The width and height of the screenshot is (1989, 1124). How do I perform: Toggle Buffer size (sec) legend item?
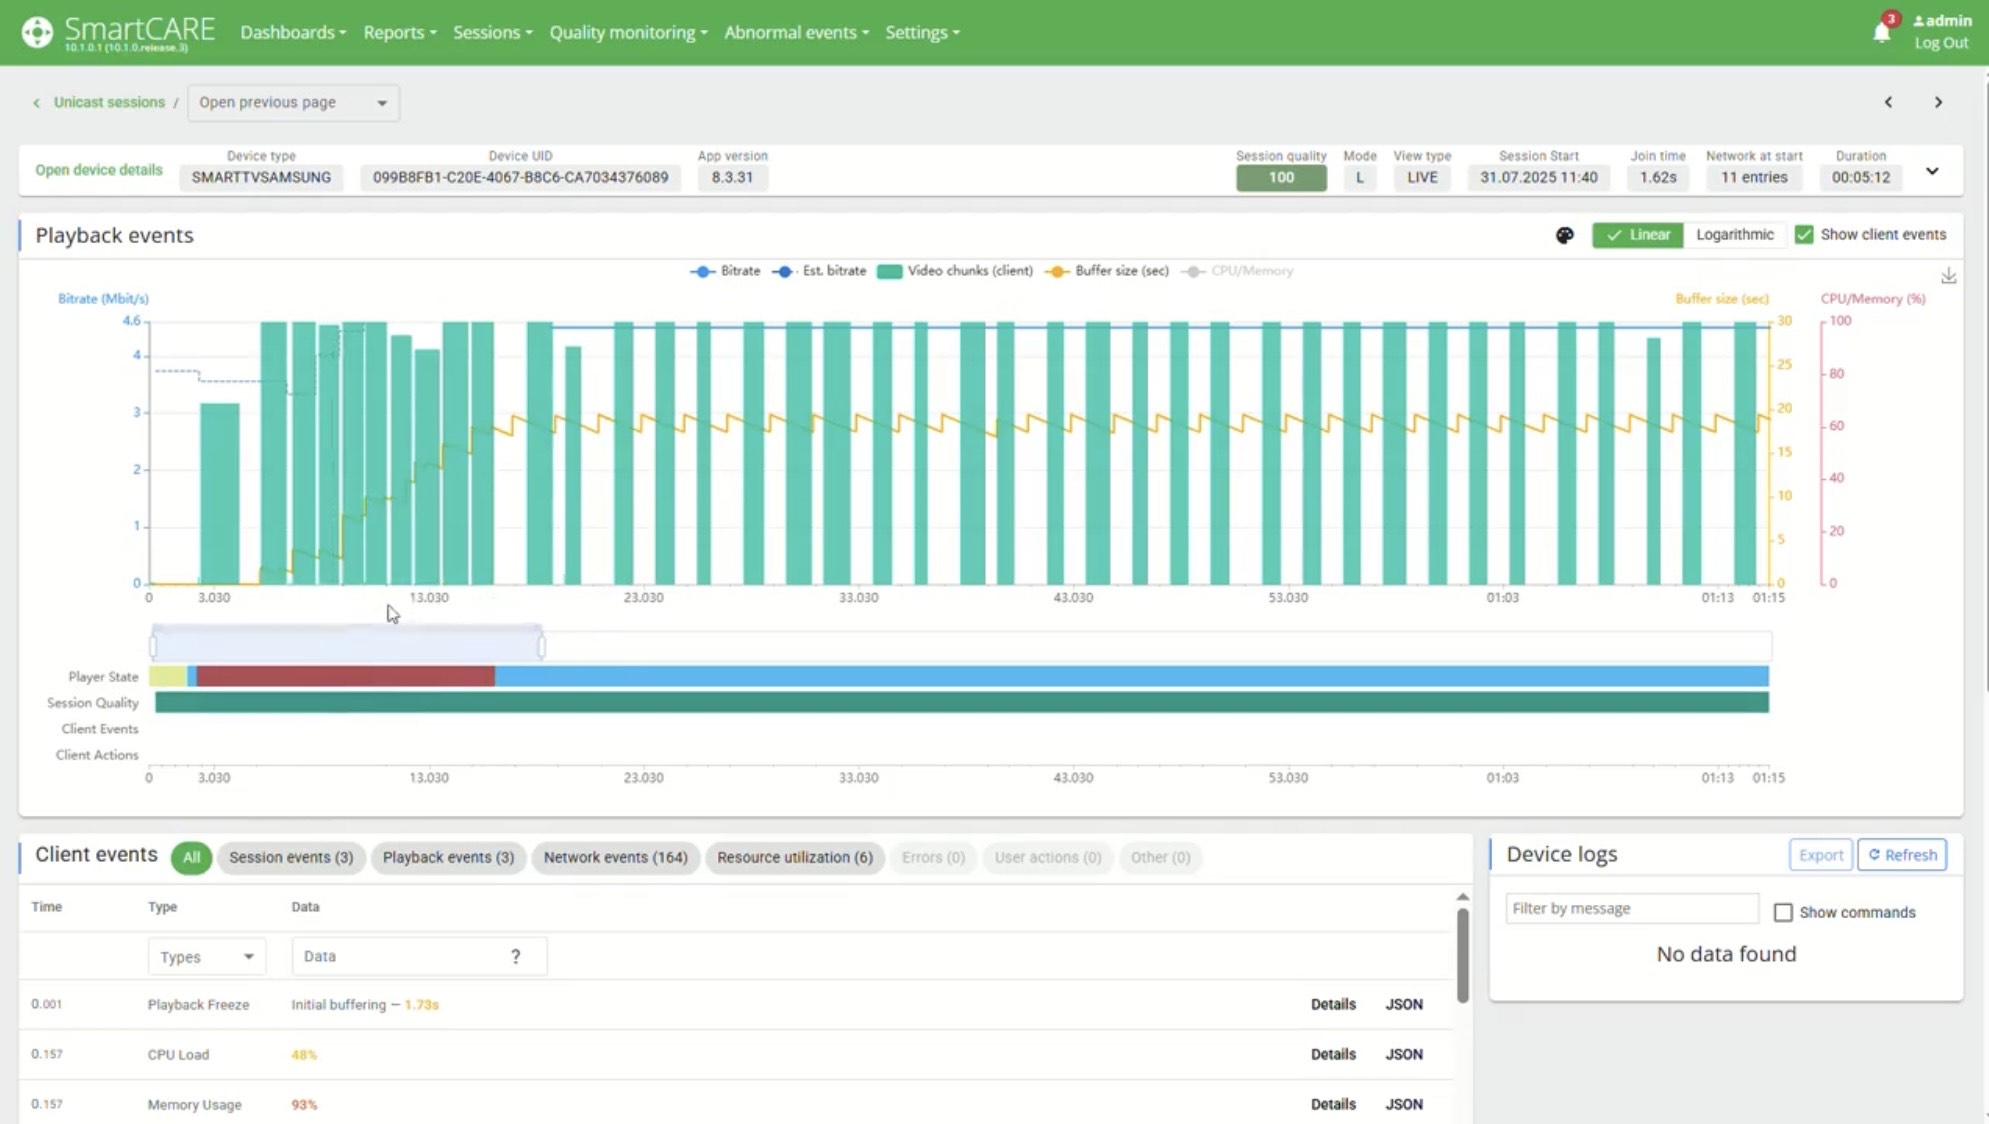coord(1107,271)
